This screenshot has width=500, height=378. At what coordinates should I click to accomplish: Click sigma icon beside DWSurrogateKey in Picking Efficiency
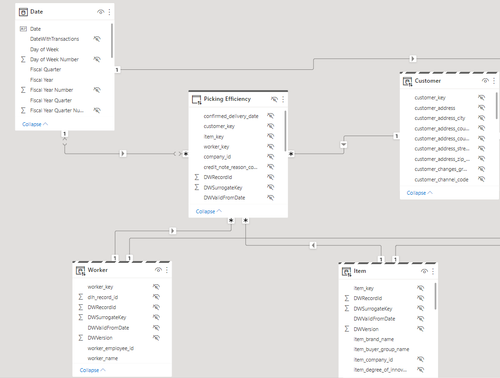click(x=197, y=187)
